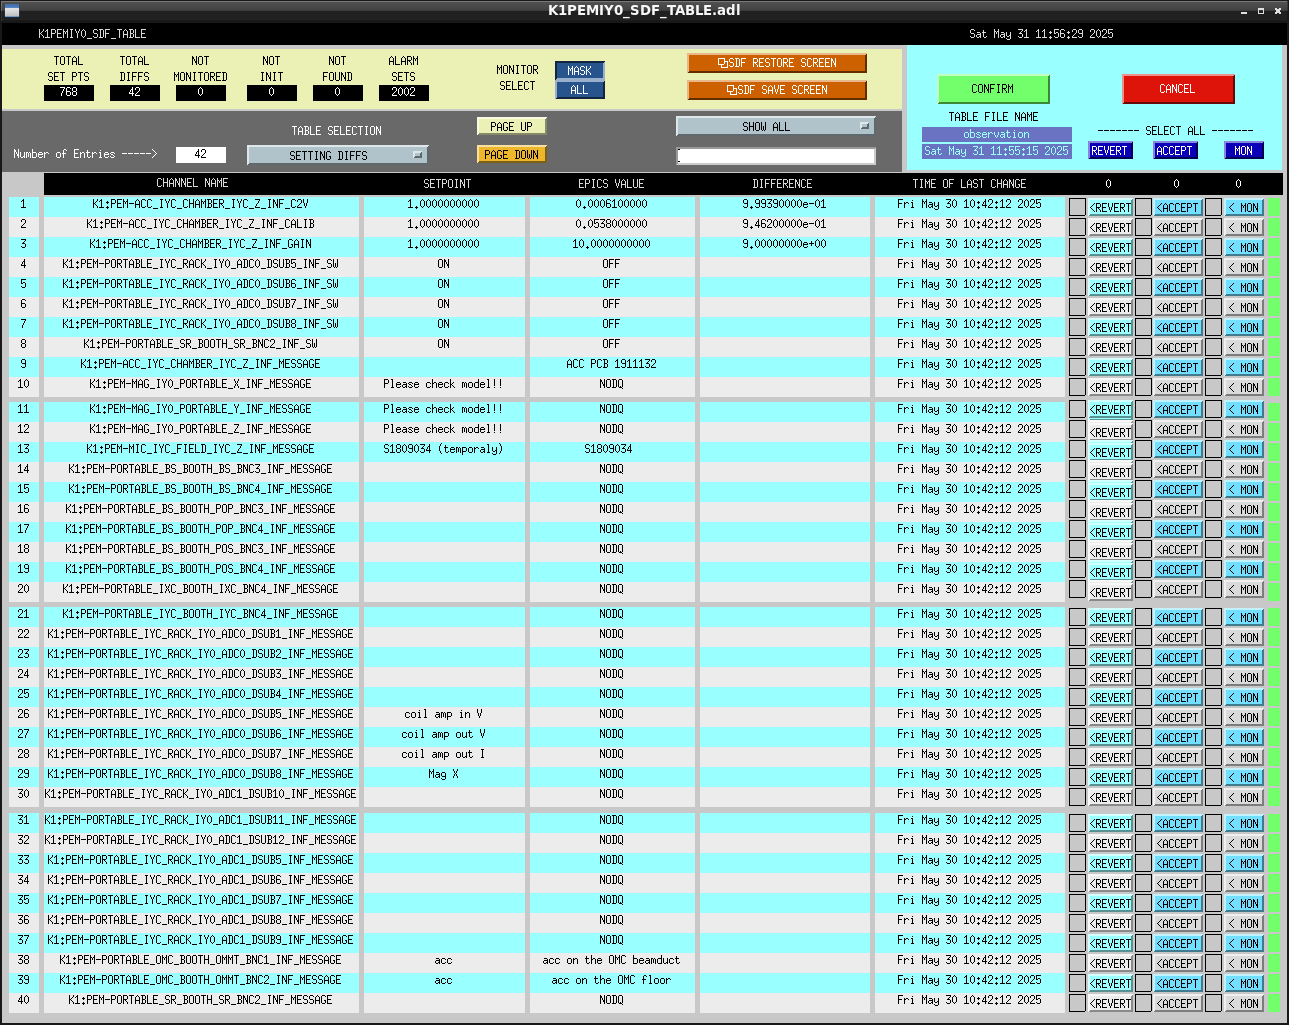Click the TOTAL SET PTS value 768
The image size is (1289, 1025).
(x=68, y=92)
